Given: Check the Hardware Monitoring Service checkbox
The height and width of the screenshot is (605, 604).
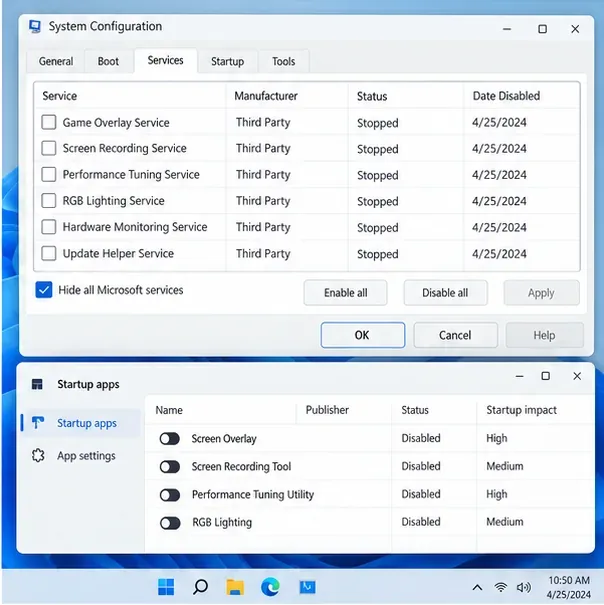Looking at the screenshot, I should tap(49, 227).
